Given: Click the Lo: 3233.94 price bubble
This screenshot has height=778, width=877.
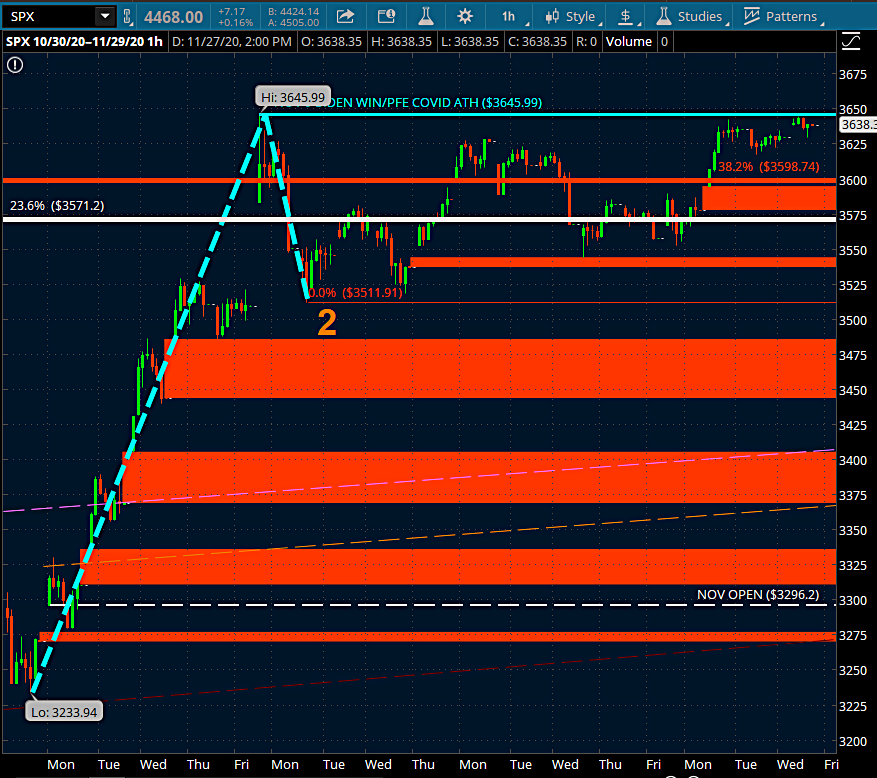Looking at the screenshot, I should pos(65,711).
